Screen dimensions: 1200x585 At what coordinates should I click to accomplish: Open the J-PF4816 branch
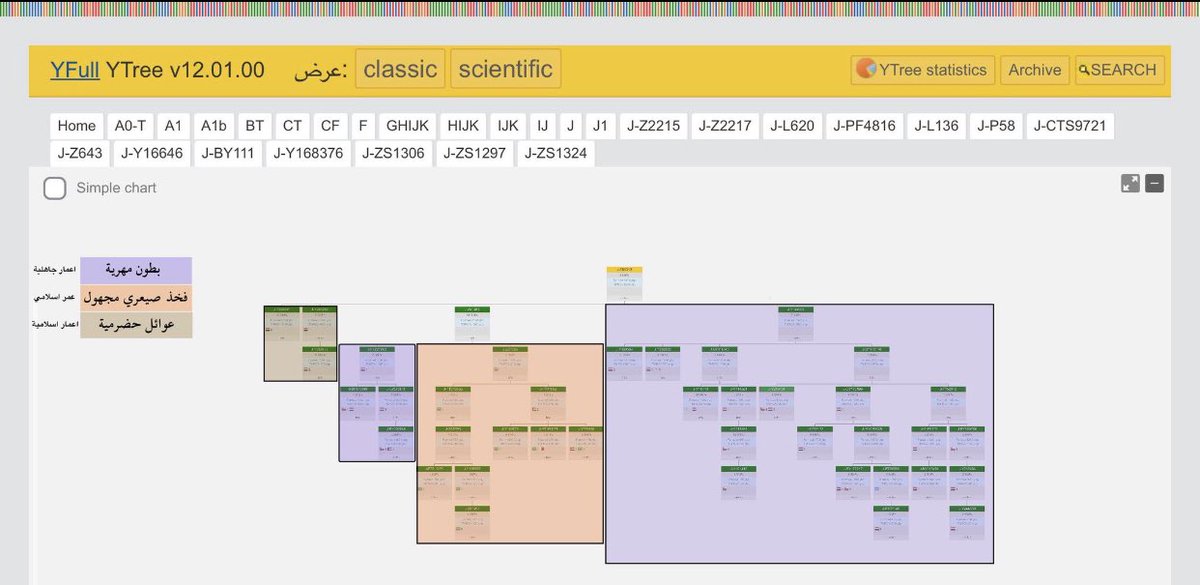point(866,126)
